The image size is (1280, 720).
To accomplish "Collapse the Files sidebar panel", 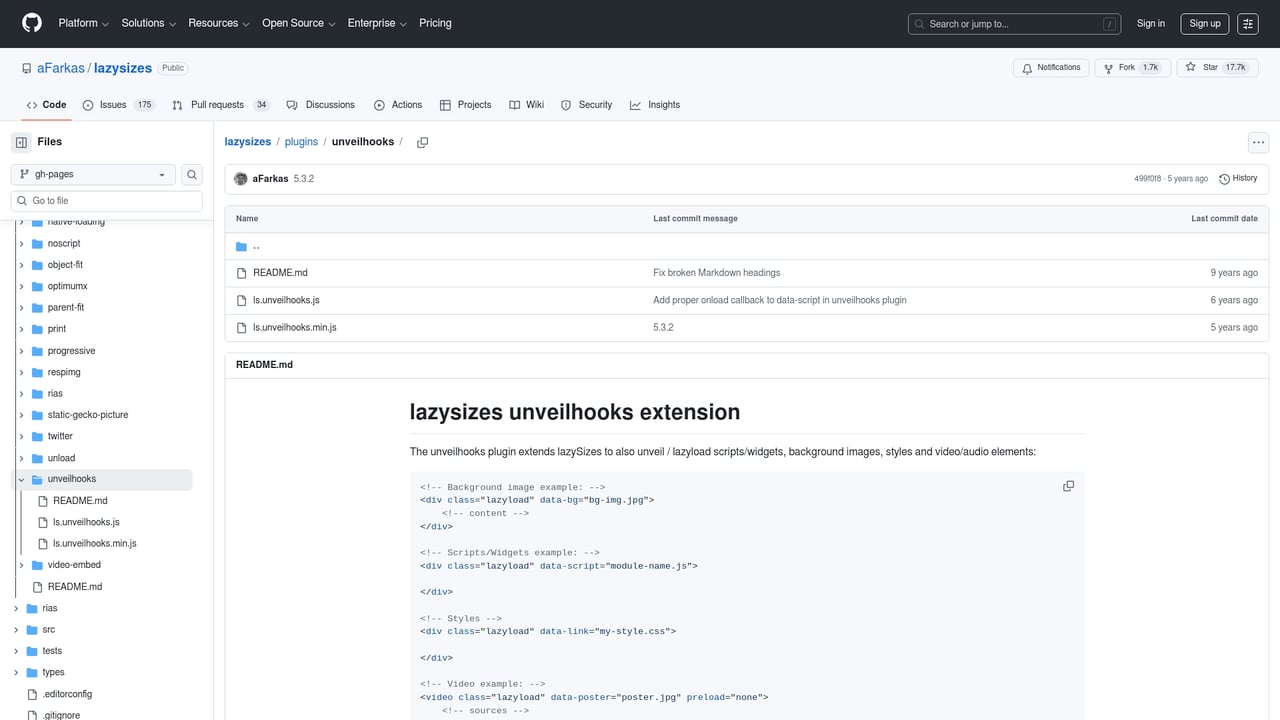I will coord(21,142).
